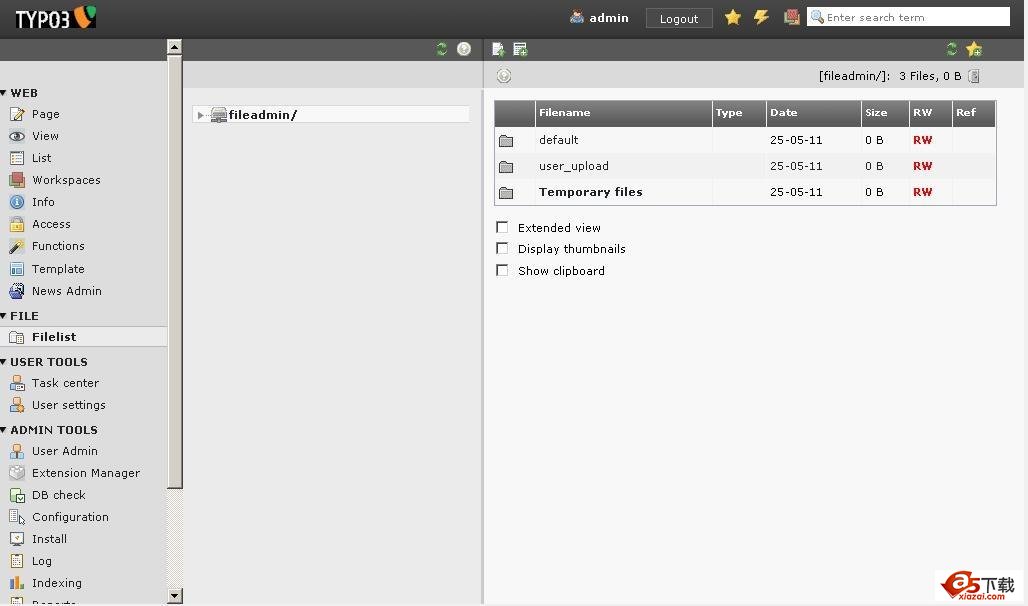
Task: Reload the file list panel
Action: 952,49
